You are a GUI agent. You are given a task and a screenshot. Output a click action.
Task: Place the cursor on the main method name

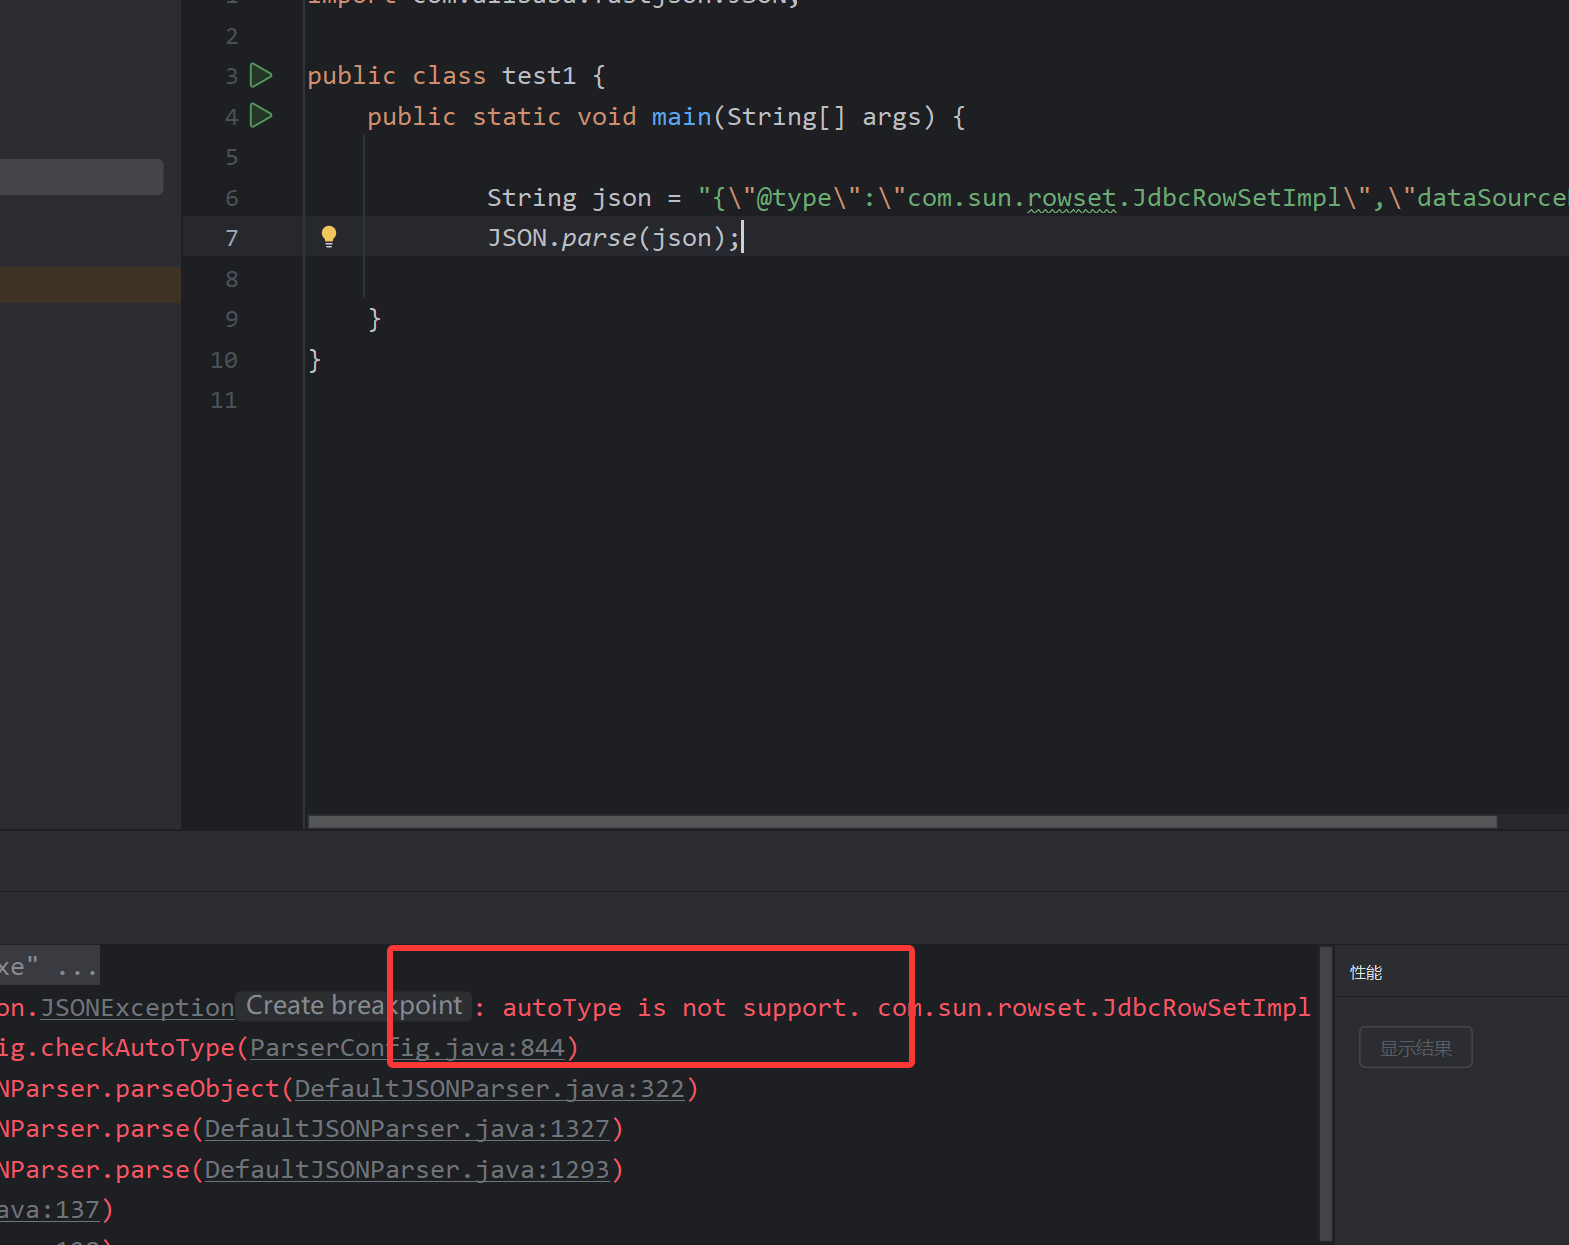tap(681, 117)
